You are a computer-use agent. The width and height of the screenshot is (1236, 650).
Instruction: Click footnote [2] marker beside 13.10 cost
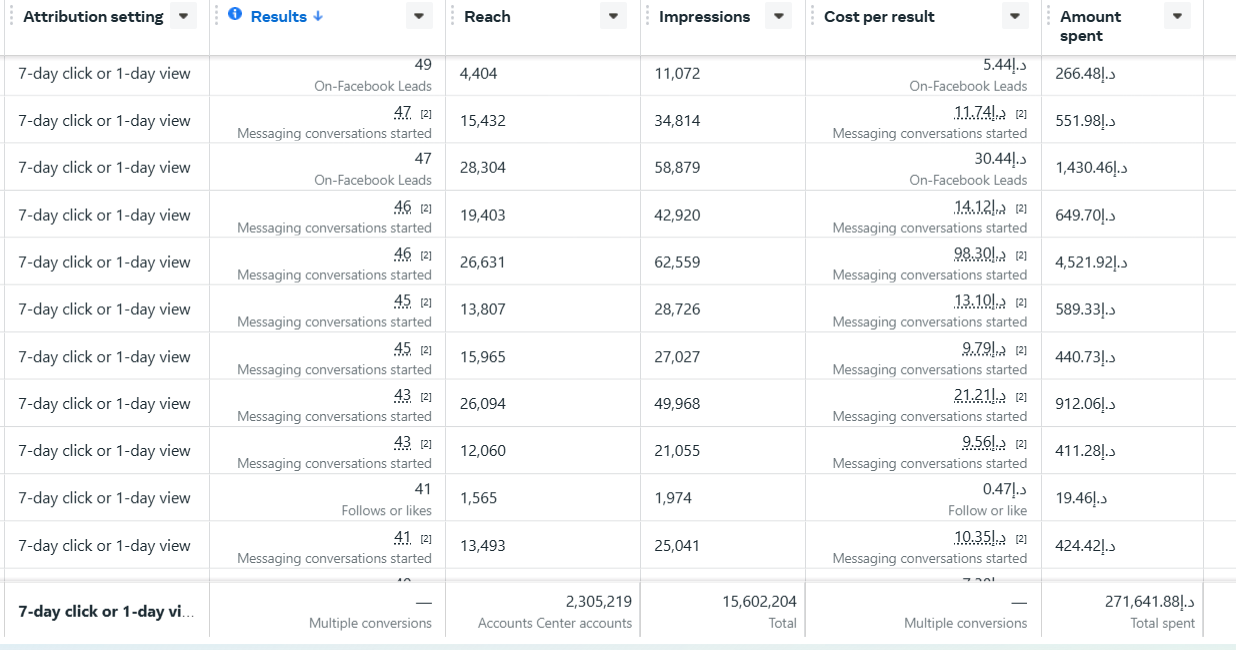[1021, 302]
